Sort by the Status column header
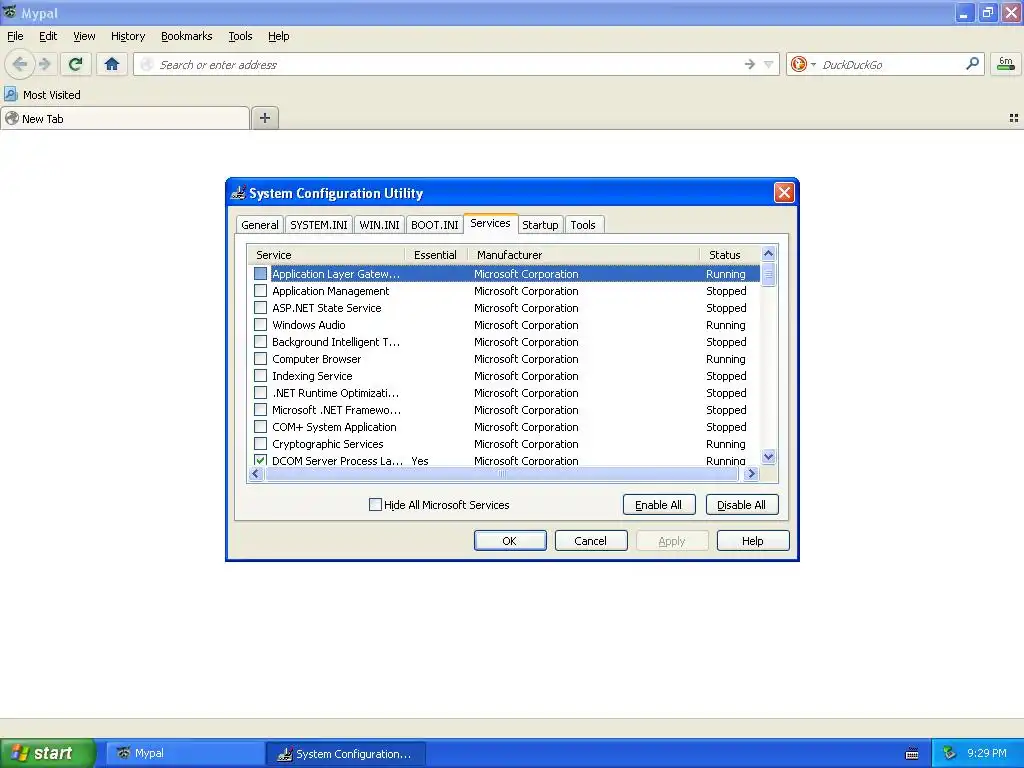Image resolution: width=1024 pixels, height=768 pixels. [729, 255]
